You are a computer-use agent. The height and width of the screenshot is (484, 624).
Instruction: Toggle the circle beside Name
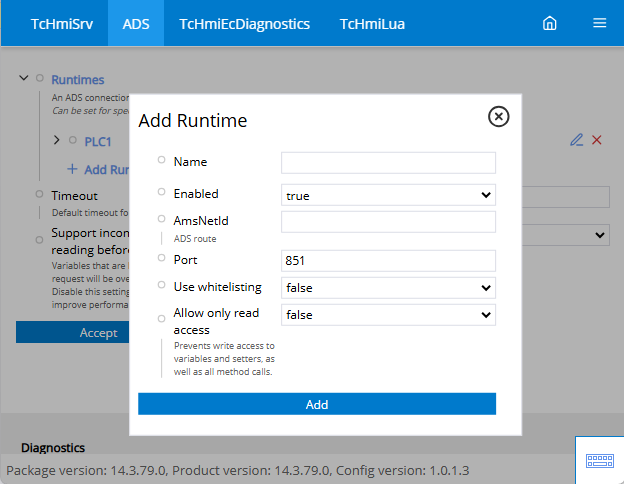pos(161,160)
